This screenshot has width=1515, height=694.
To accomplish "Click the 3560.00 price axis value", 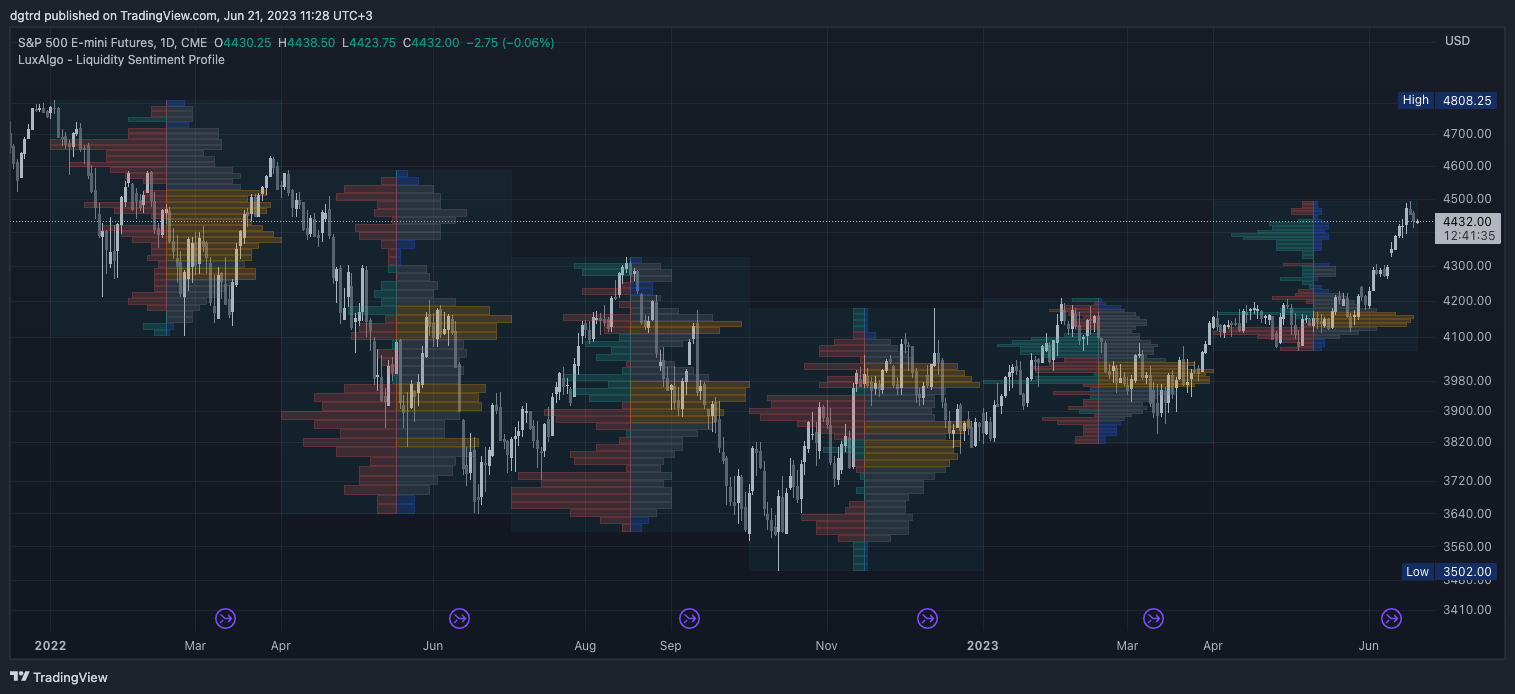I will [1467, 547].
